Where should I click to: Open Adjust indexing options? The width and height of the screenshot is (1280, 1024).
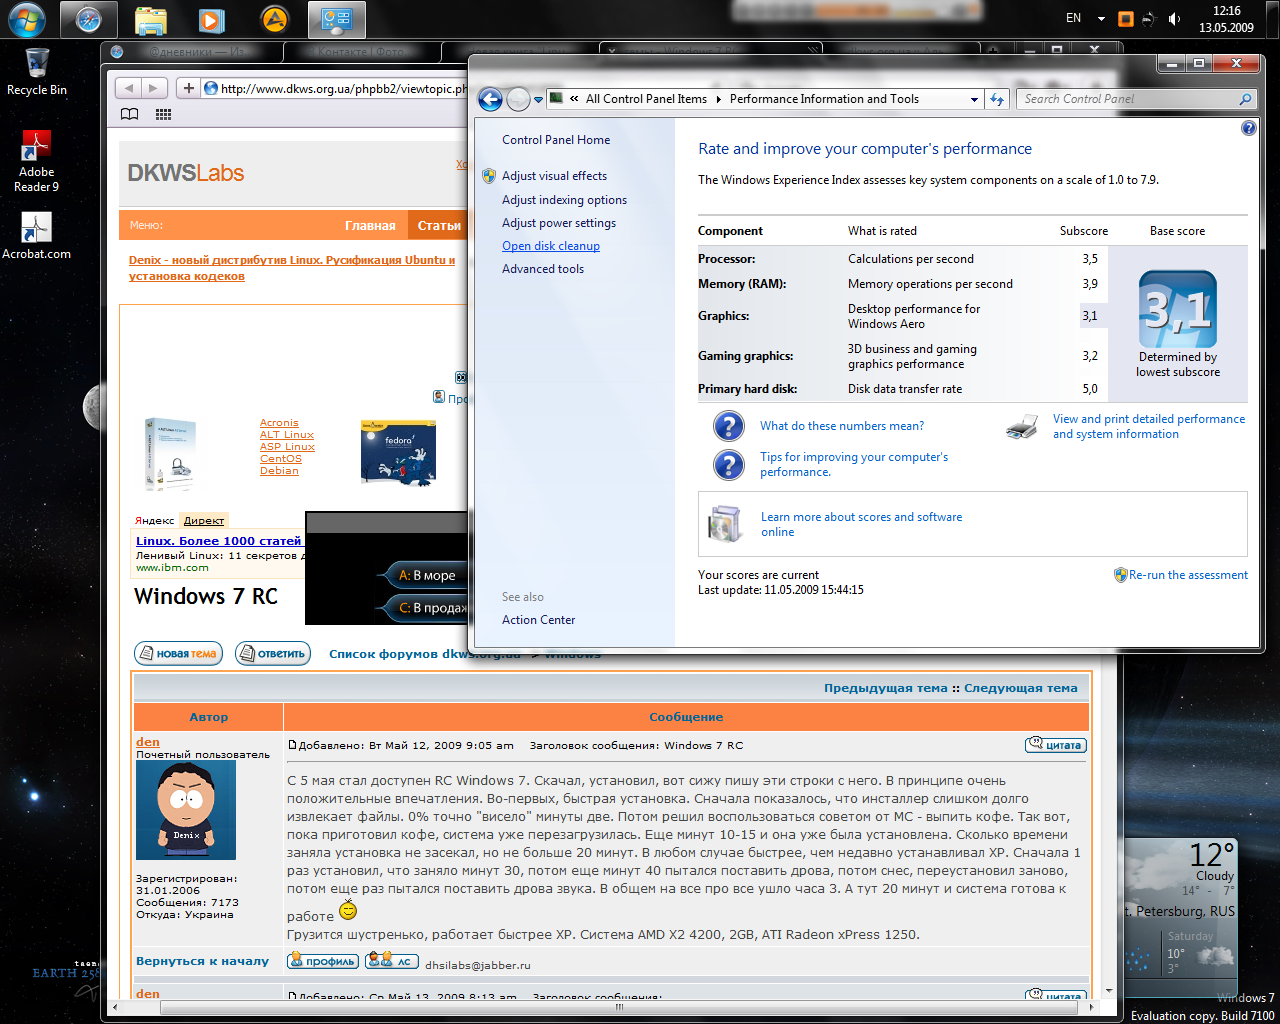pyautogui.click(x=564, y=200)
